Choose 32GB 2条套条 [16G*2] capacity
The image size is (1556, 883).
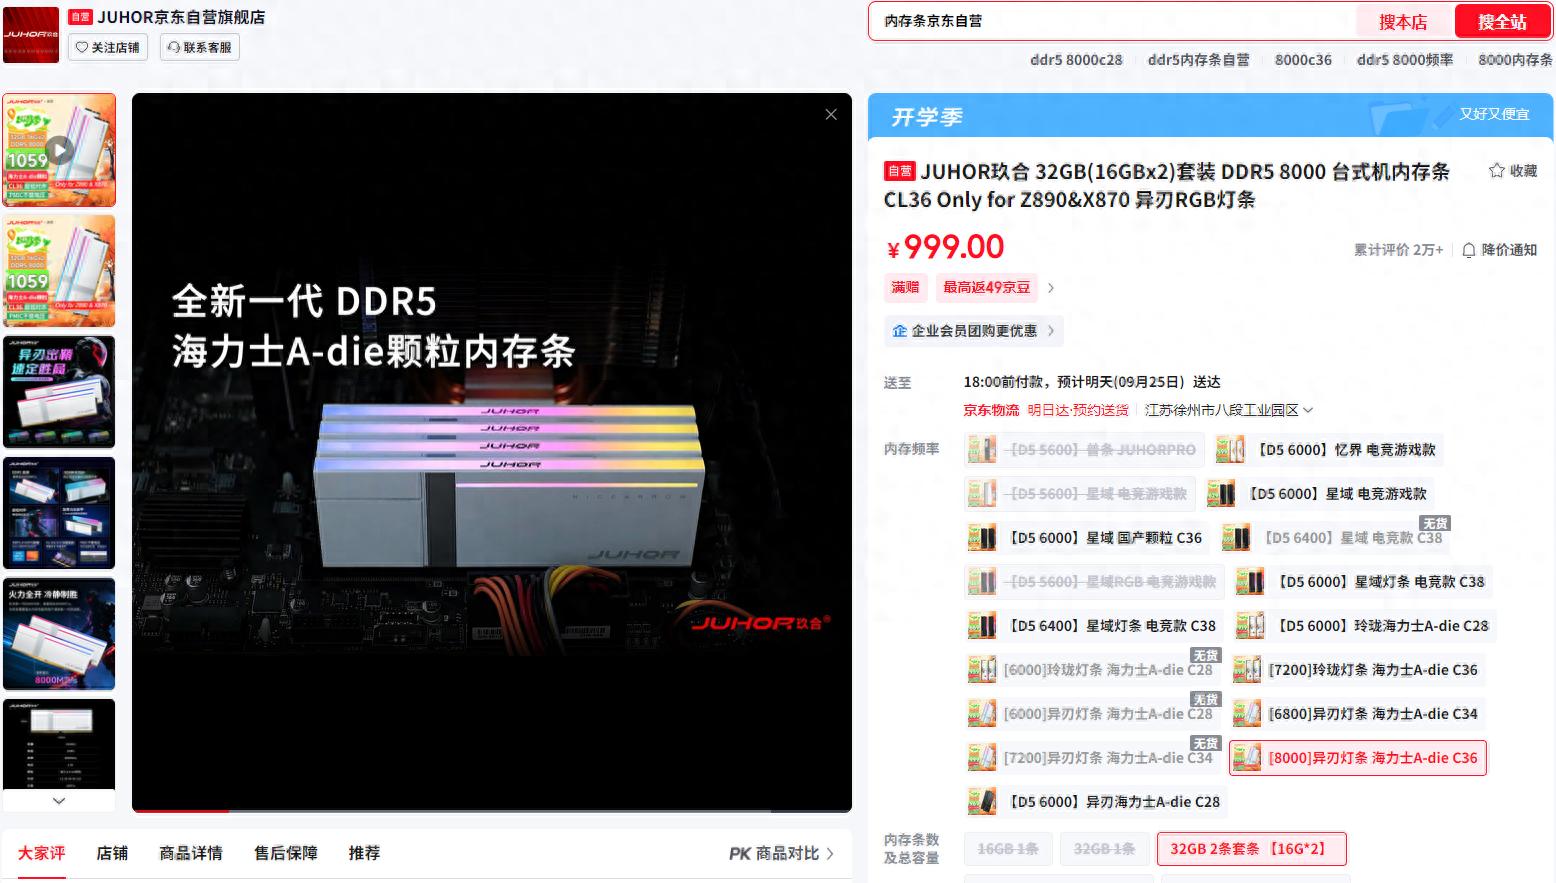coord(1251,849)
